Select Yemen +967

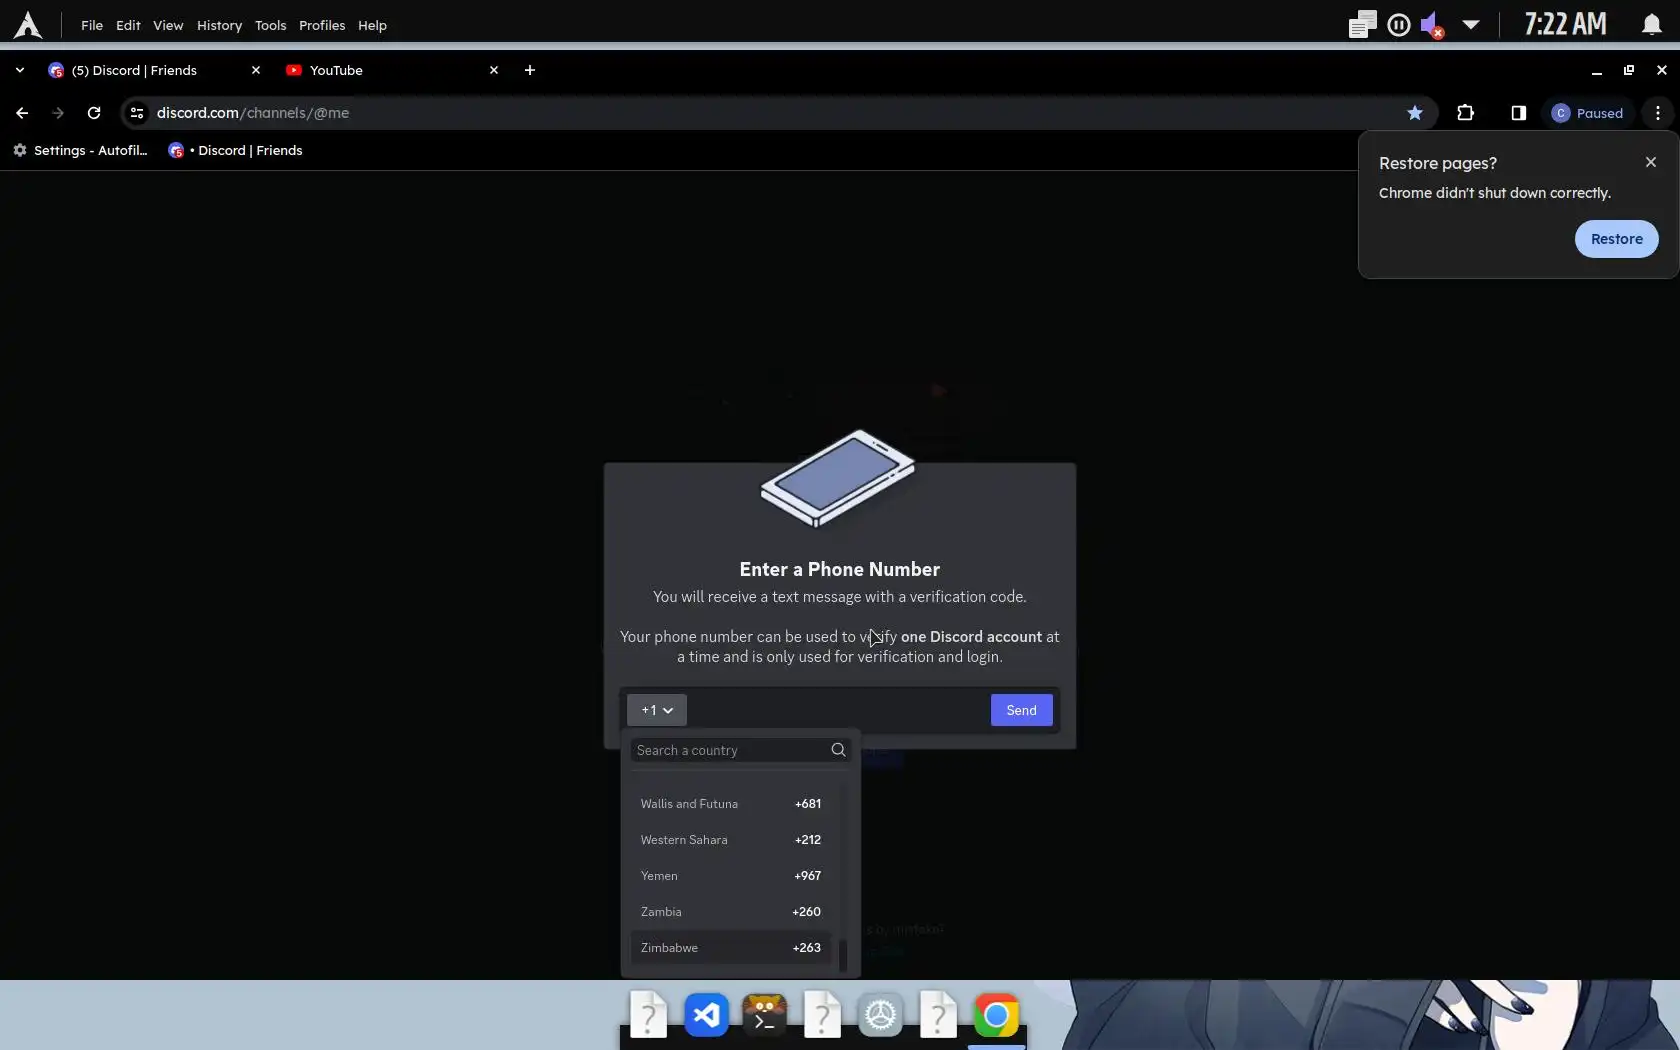click(x=731, y=876)
